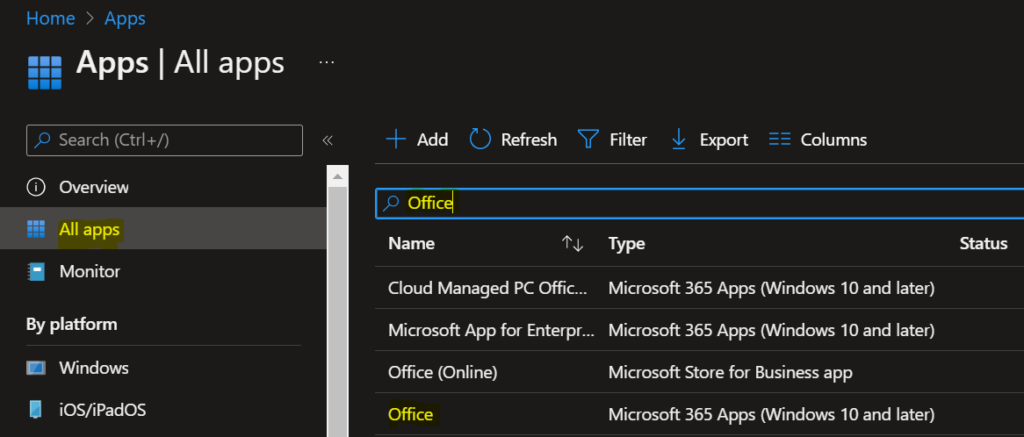Click the Status column header
This screenshot has height=437, width=1024.
(983, 244)
